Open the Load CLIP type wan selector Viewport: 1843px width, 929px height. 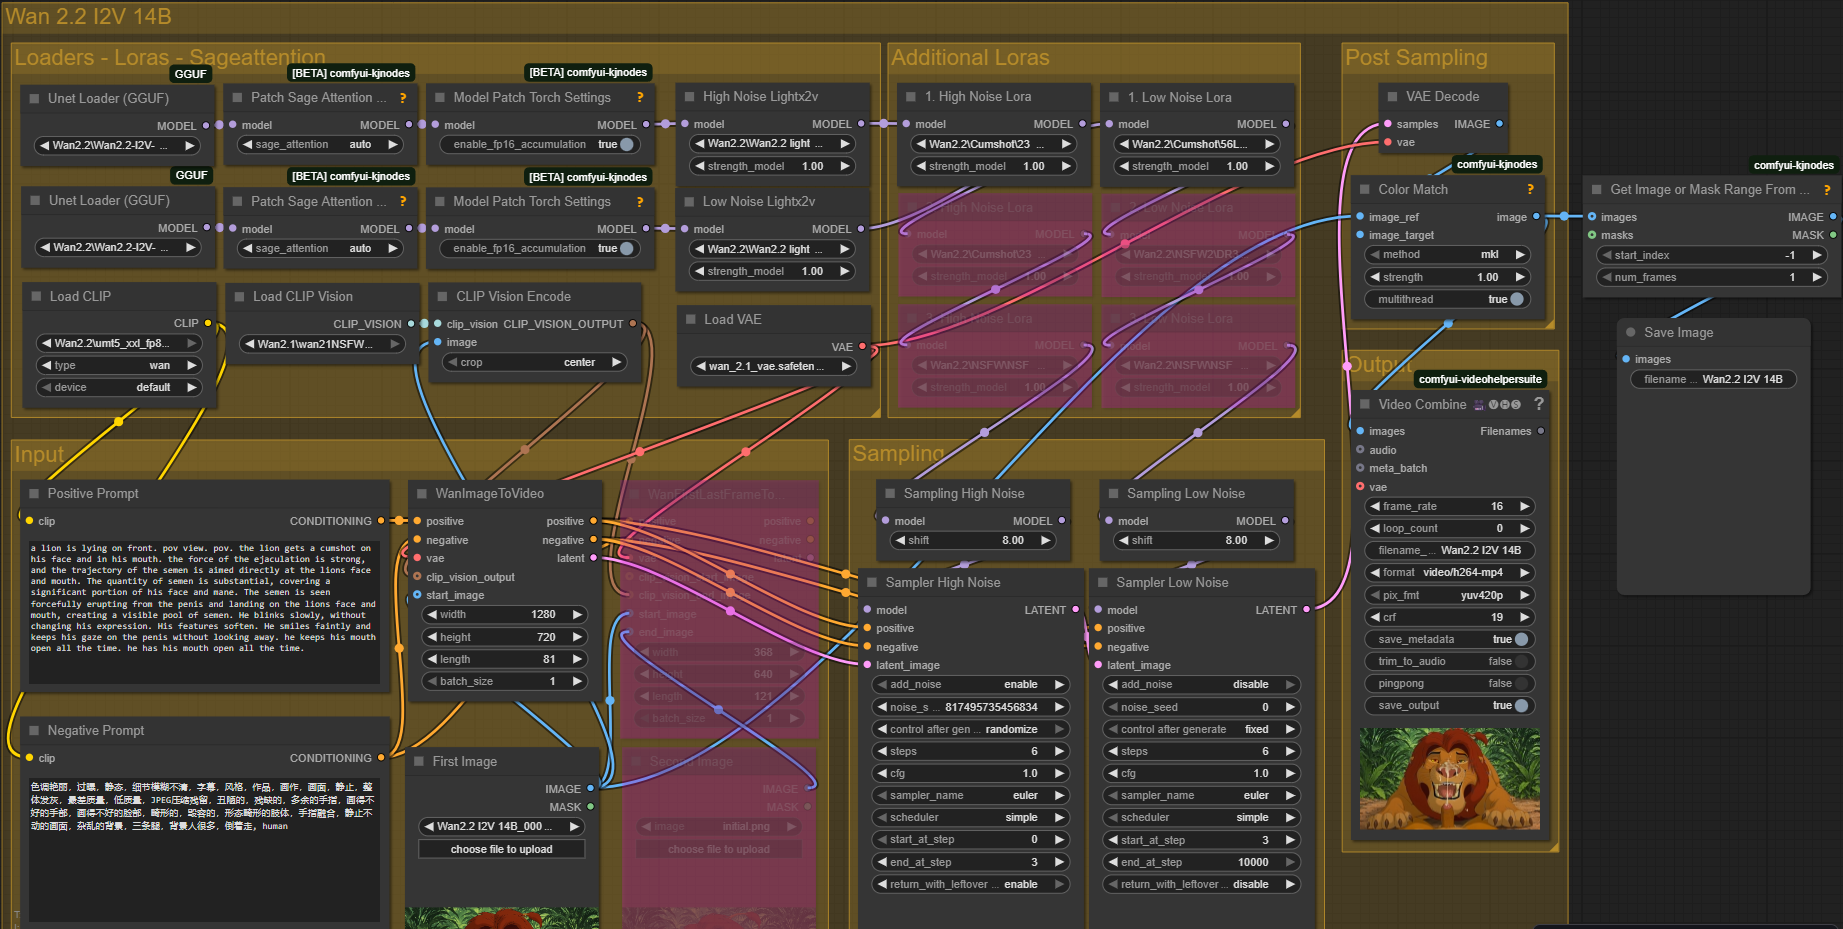118,366
